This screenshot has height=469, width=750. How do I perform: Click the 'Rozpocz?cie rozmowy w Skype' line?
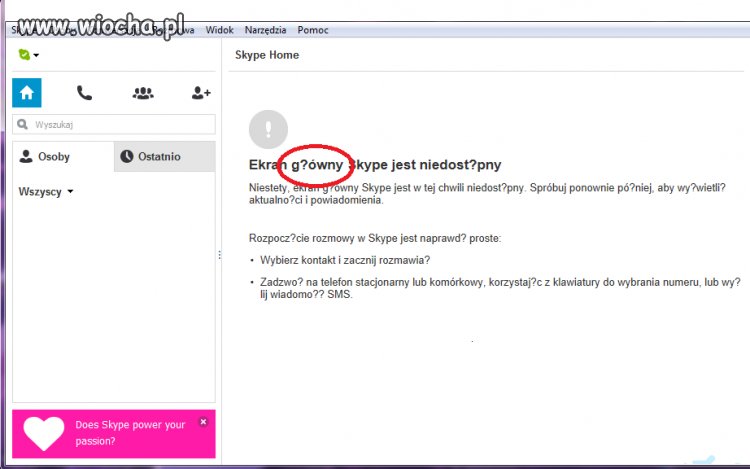click(x=375, y=238)
